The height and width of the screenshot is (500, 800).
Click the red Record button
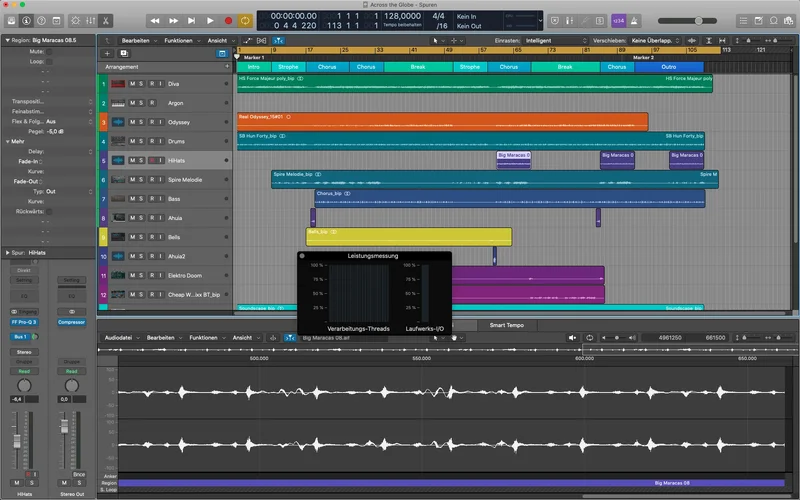228,20
